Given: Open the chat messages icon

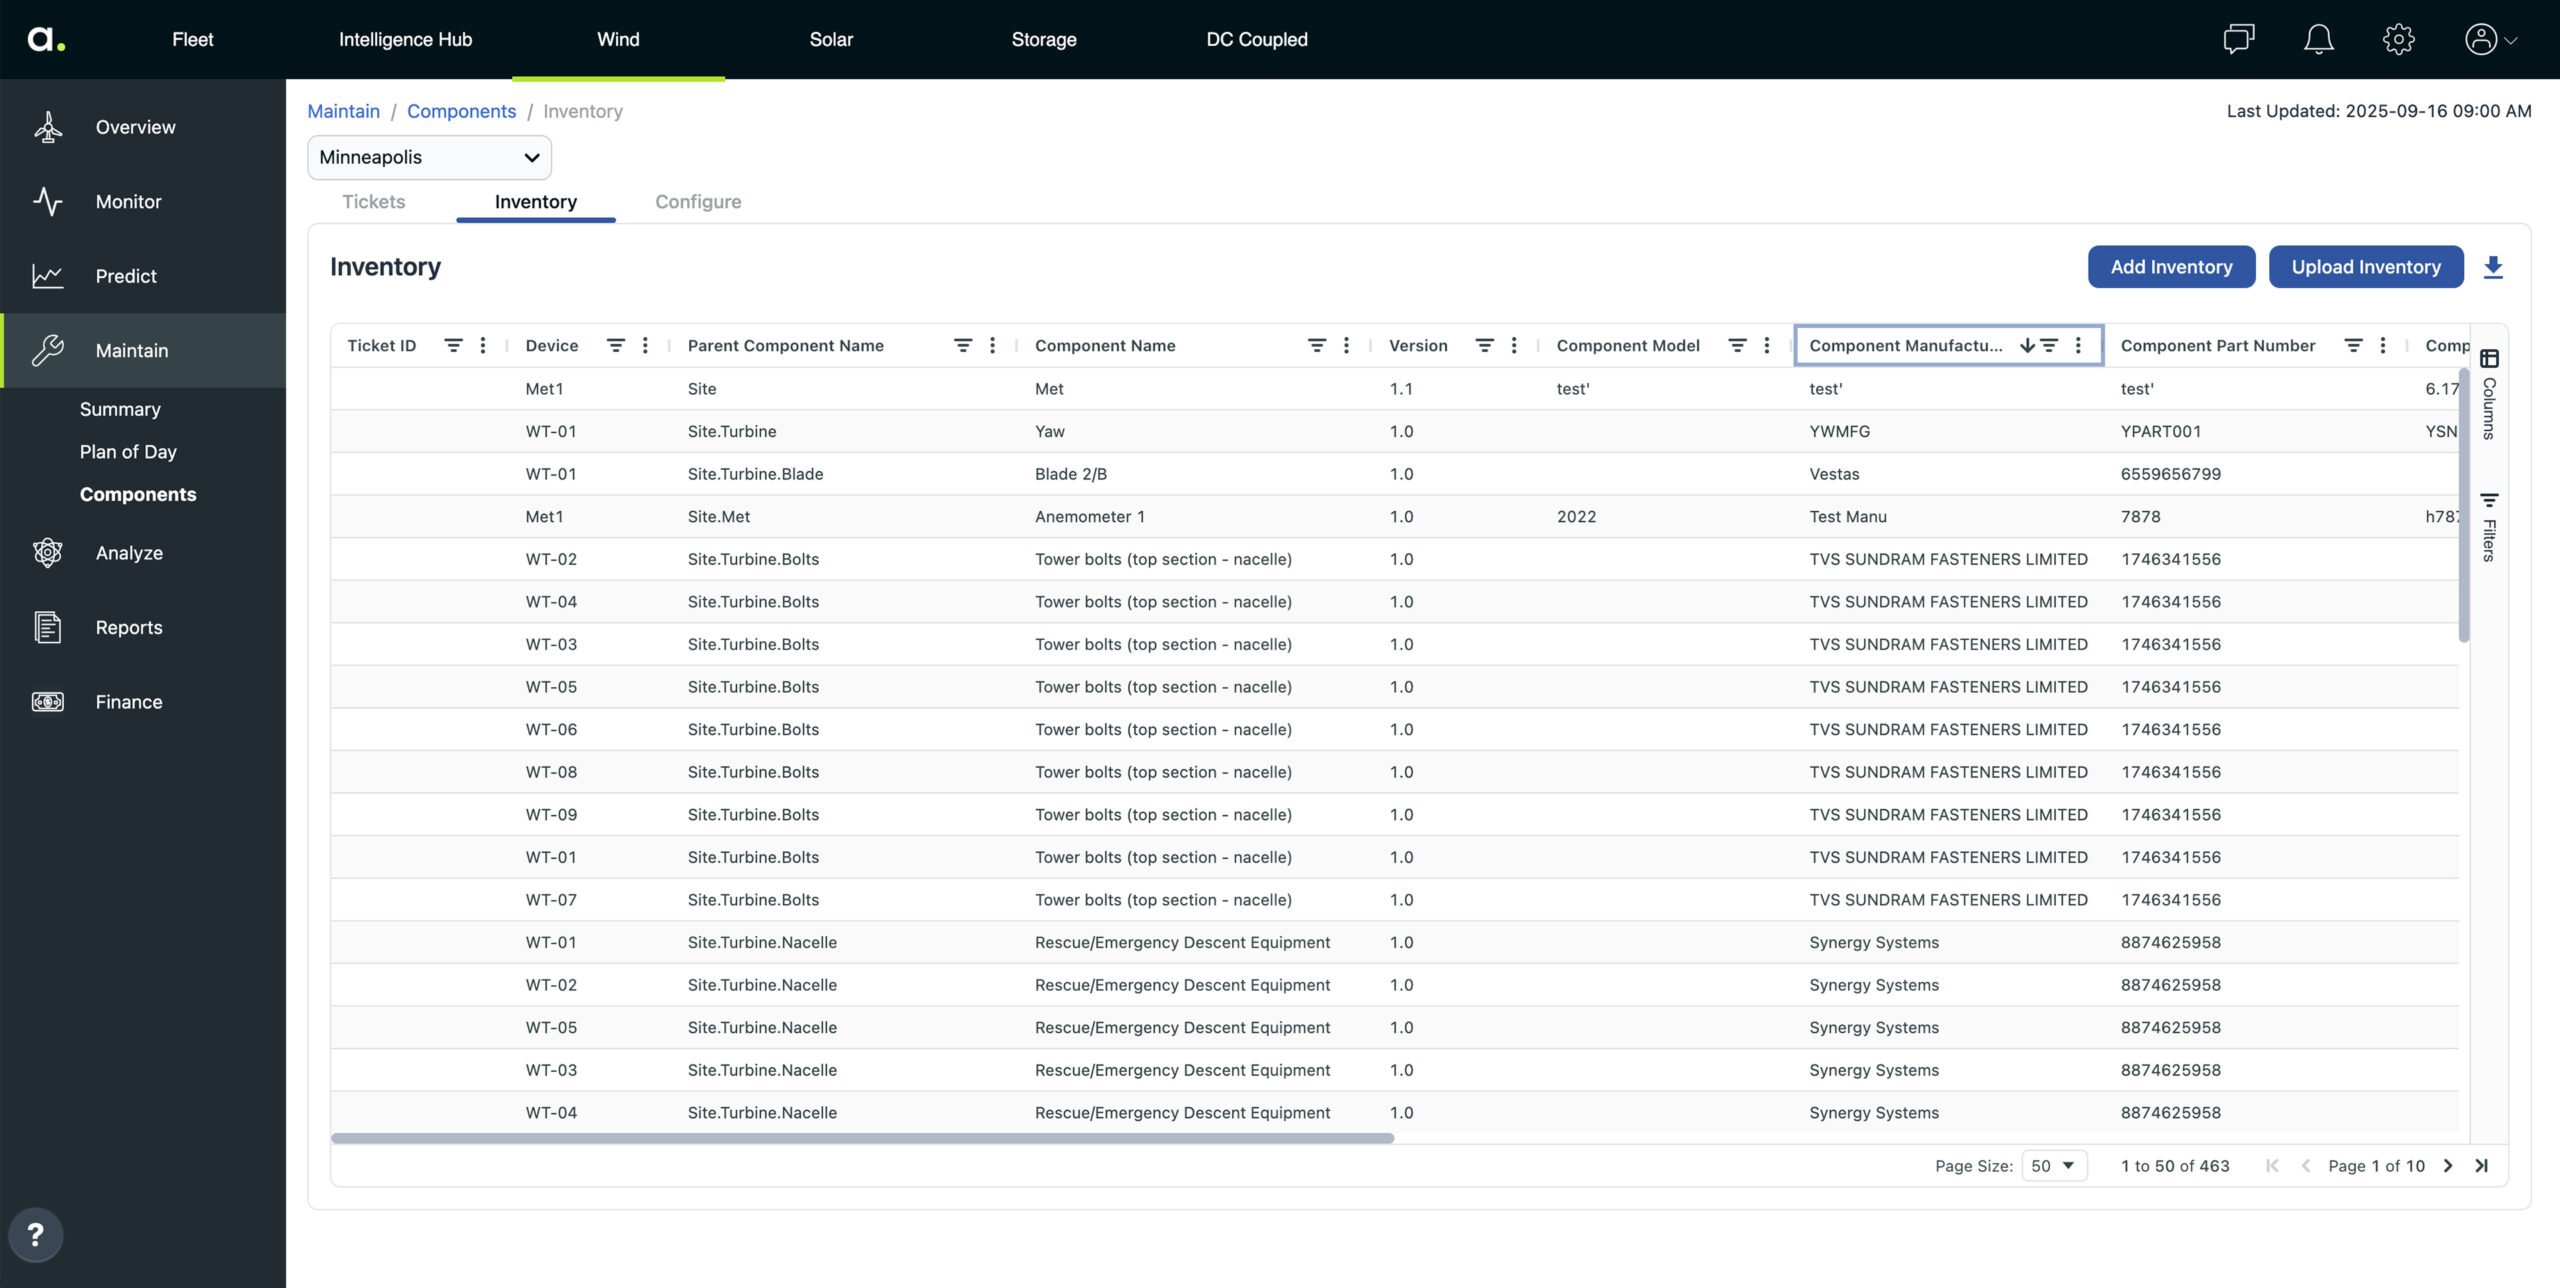Looking at the screenshot, I should pos(2238,39).
